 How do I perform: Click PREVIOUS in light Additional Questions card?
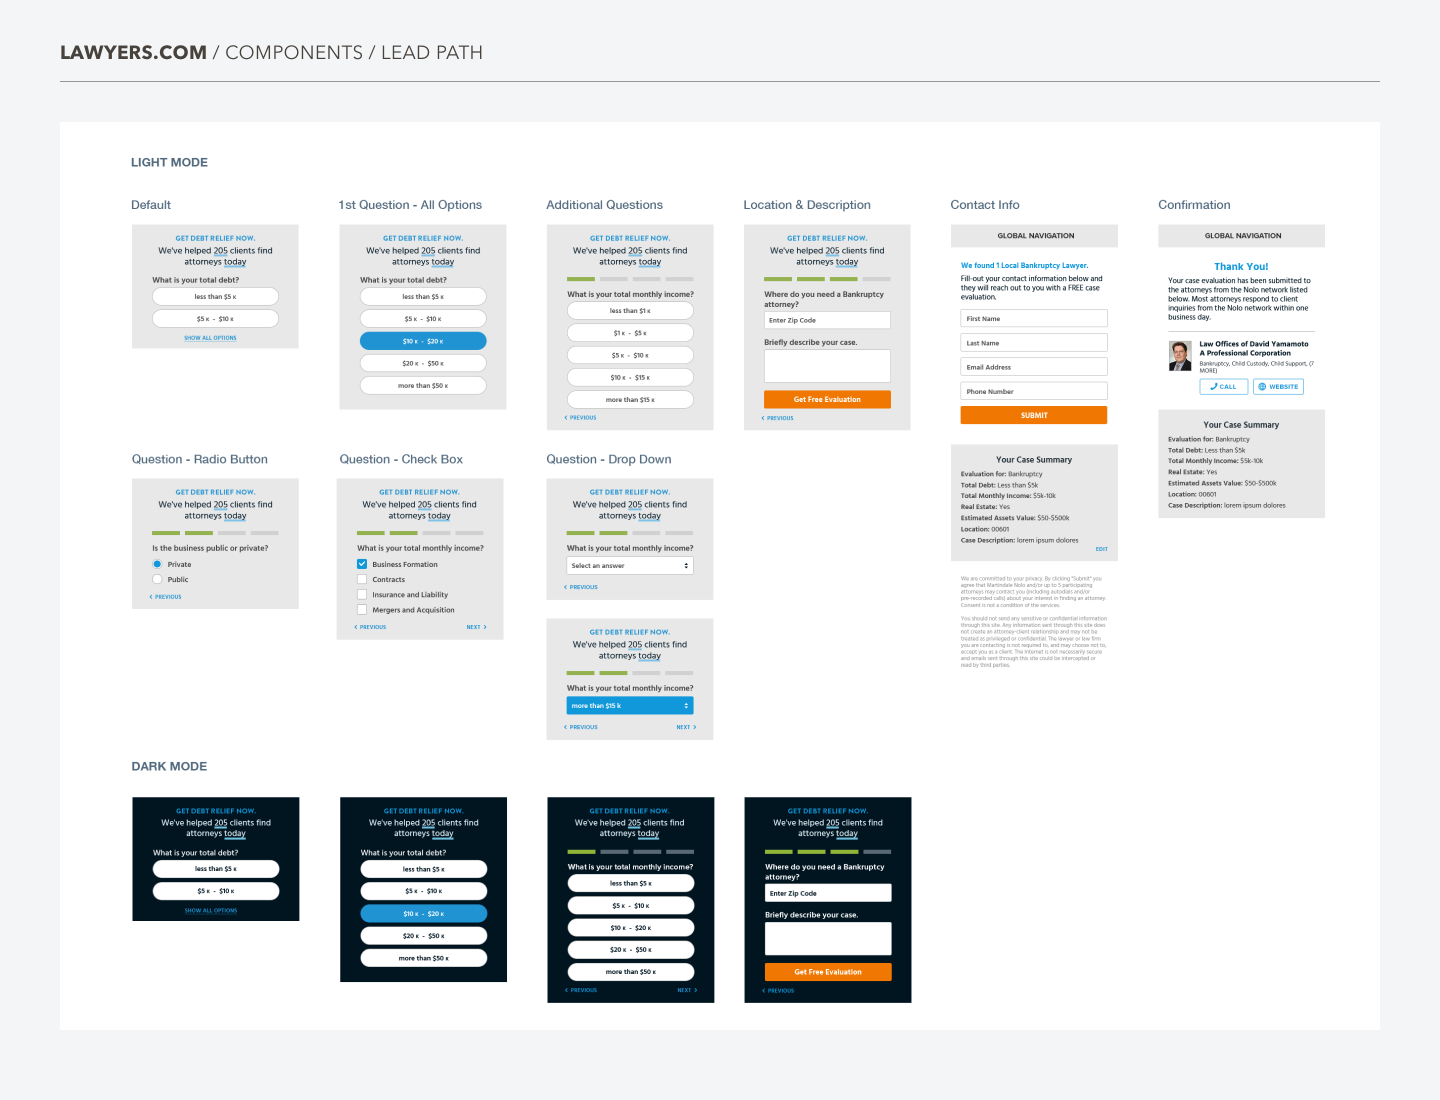580,418
